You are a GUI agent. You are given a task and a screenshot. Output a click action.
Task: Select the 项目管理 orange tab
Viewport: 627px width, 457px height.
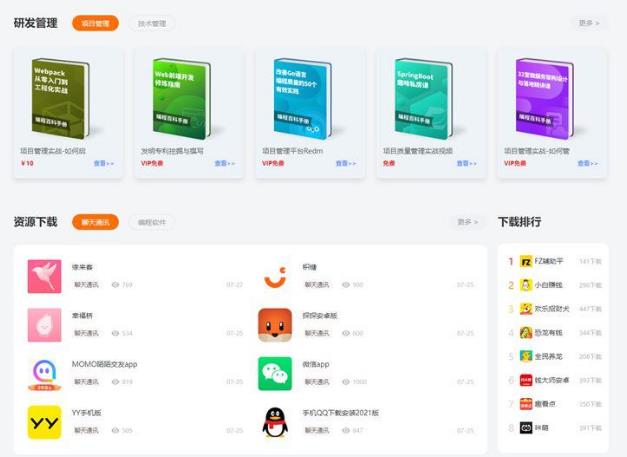(x=95, y=23)
